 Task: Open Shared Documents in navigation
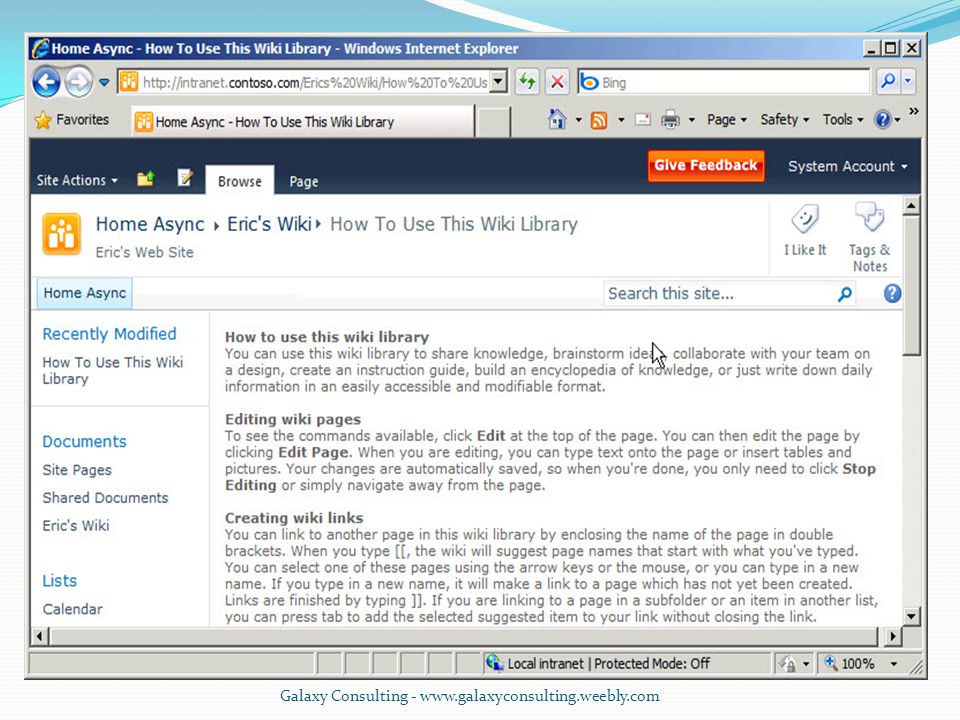[x=105, y=498]
